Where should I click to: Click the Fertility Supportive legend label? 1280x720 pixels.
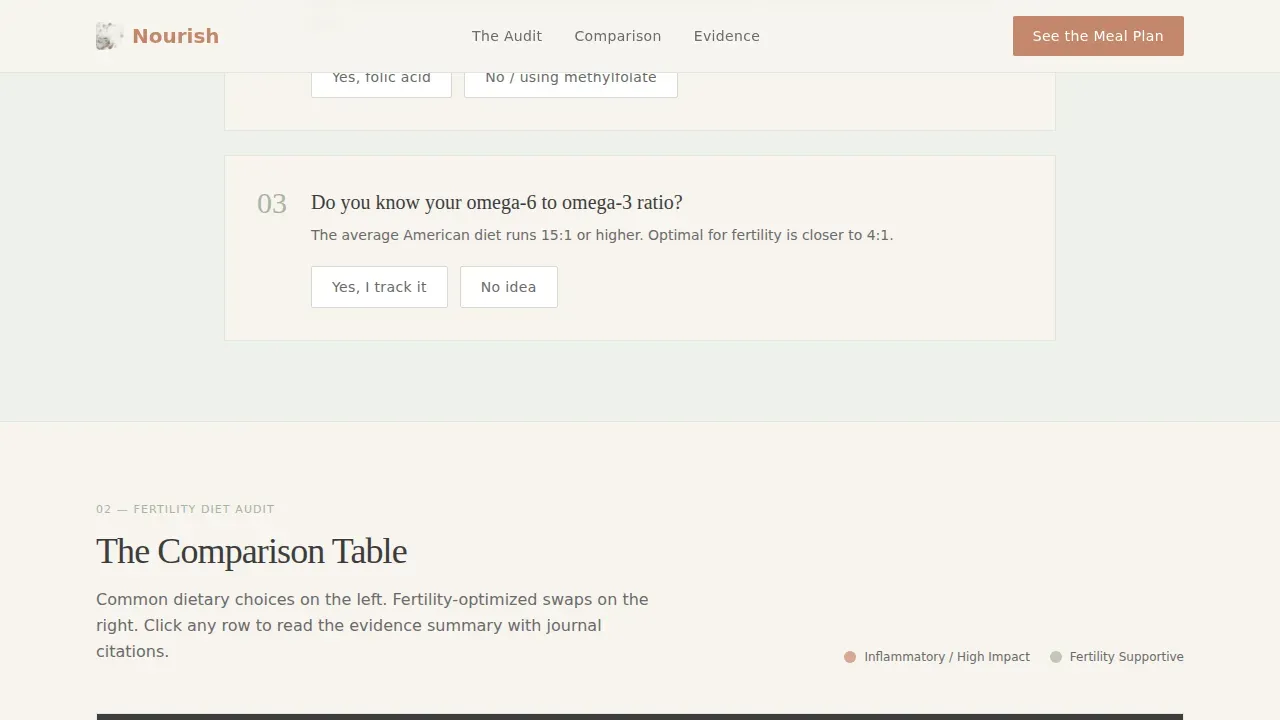pyautogui.click(x=1126, y=657)
